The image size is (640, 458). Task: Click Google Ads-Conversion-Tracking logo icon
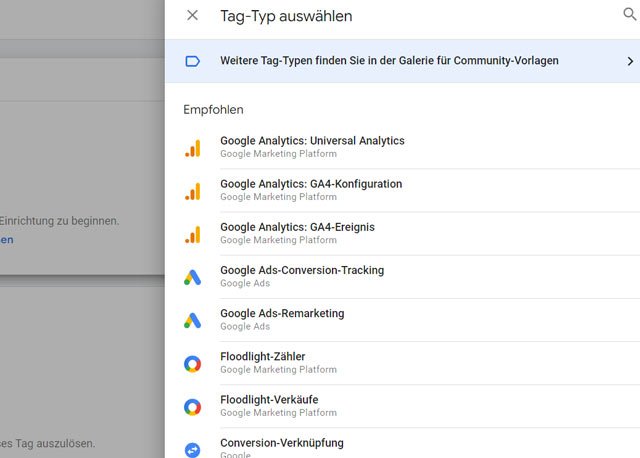193,278
